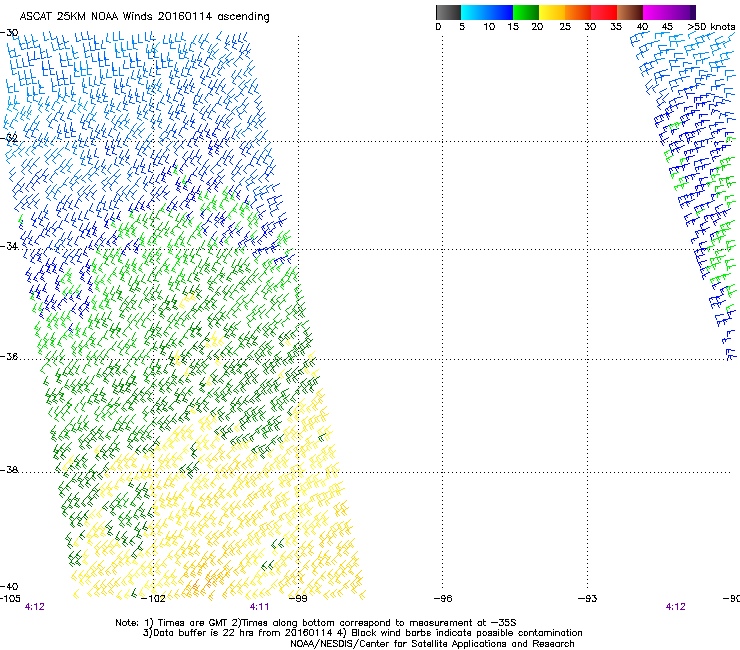Click the orange 25-30 knots legend segment
This screenshot has height=650, width=740.
(x=578, y=12)
